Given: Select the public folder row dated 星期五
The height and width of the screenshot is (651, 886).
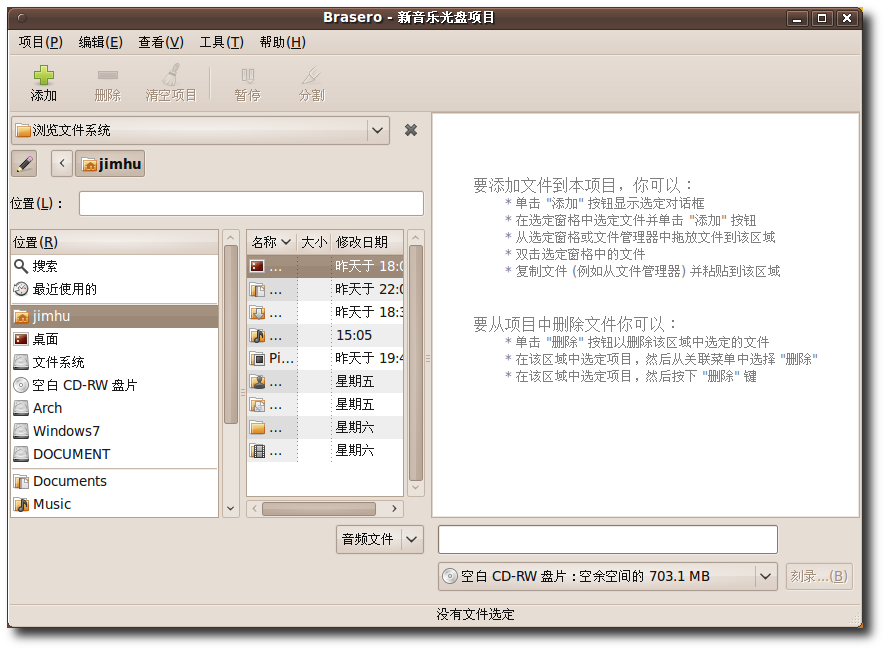Looking at the screenshot, I should 325,382.
